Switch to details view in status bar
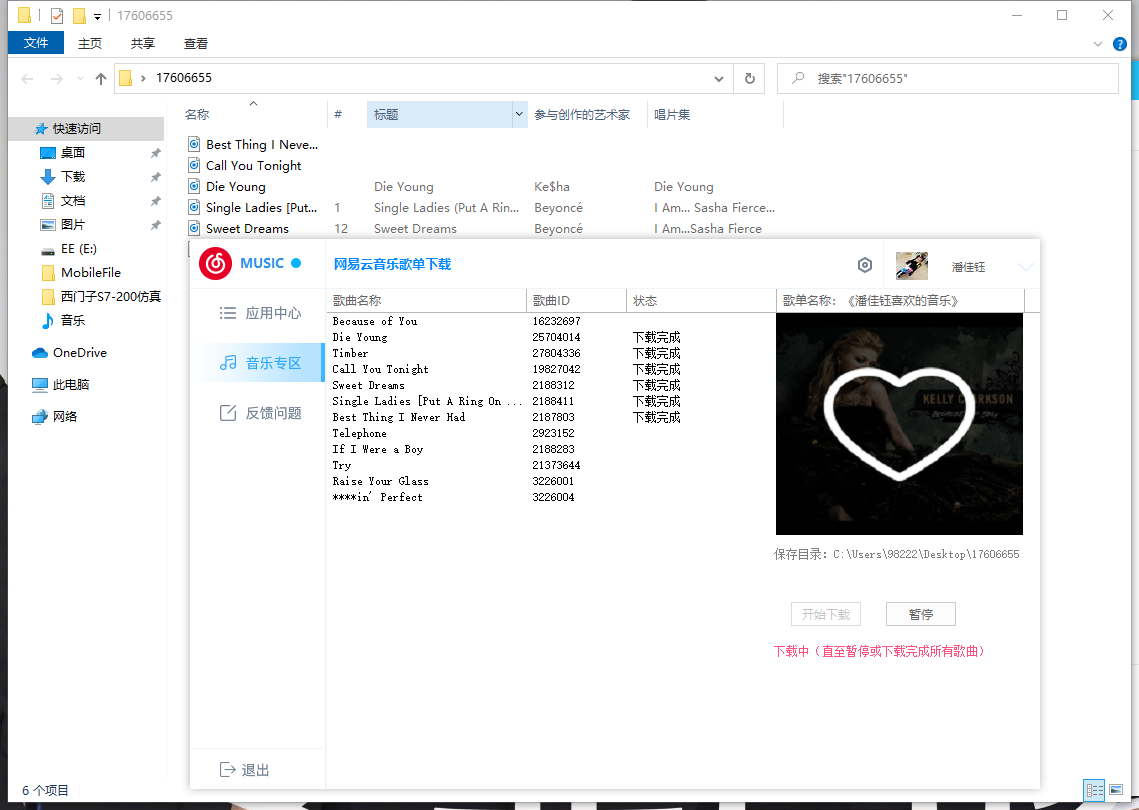Viewport: 1139px width, 810px height. [1094, 790]
